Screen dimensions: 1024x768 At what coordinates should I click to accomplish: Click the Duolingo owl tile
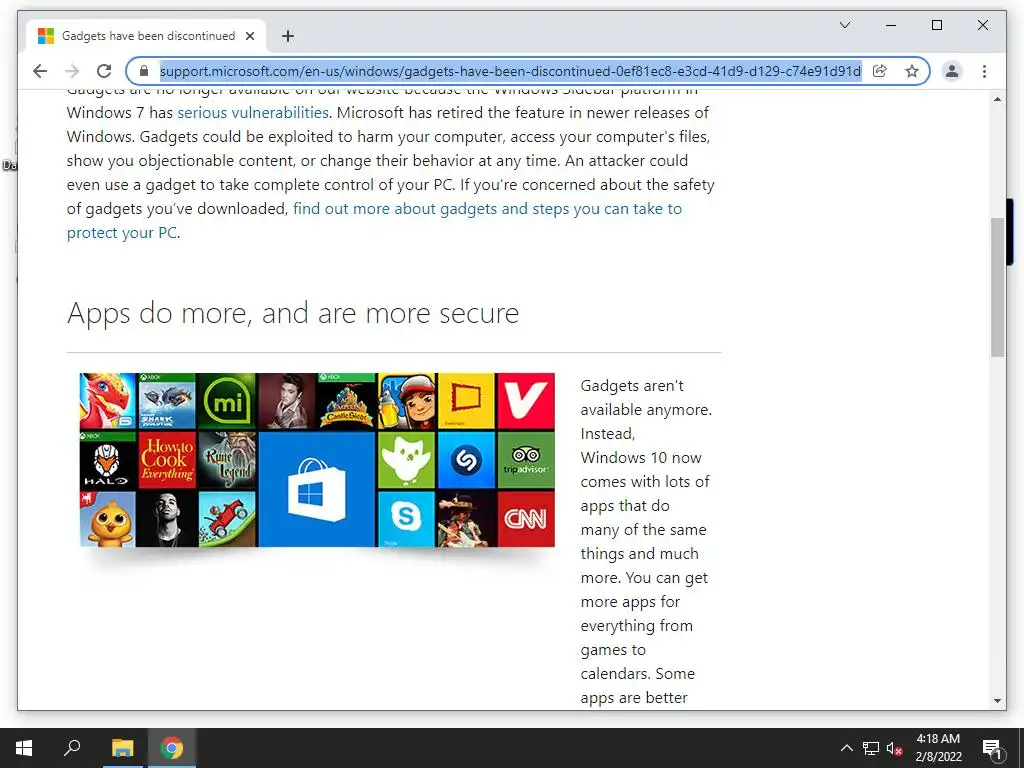coord(406,460)
